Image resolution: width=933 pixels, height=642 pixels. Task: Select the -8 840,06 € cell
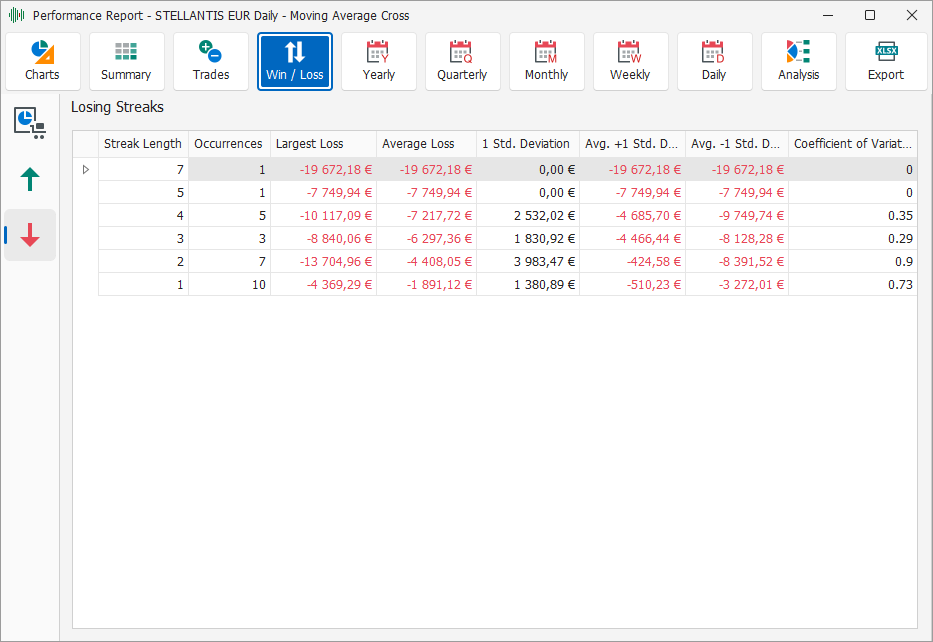(x=323, y=239)
